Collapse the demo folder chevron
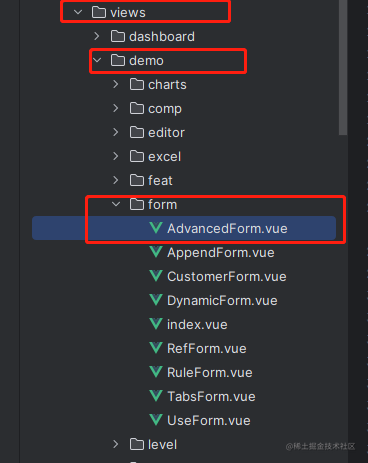The image size is (368, 463). [97, 60]
